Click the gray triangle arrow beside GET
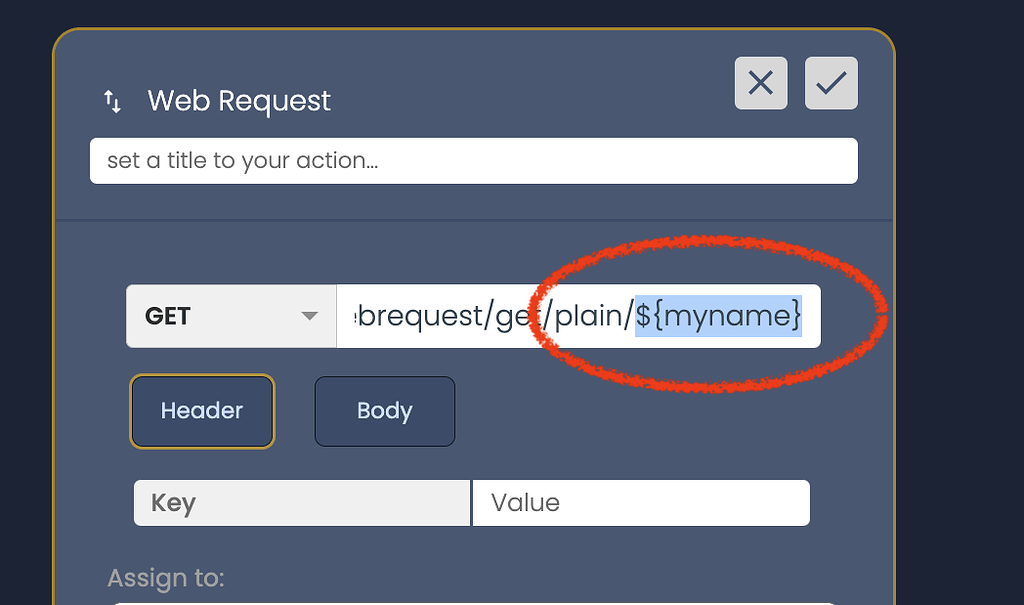Image resolution: width=1024 pixels, height=605 pixels. (309, 316)
